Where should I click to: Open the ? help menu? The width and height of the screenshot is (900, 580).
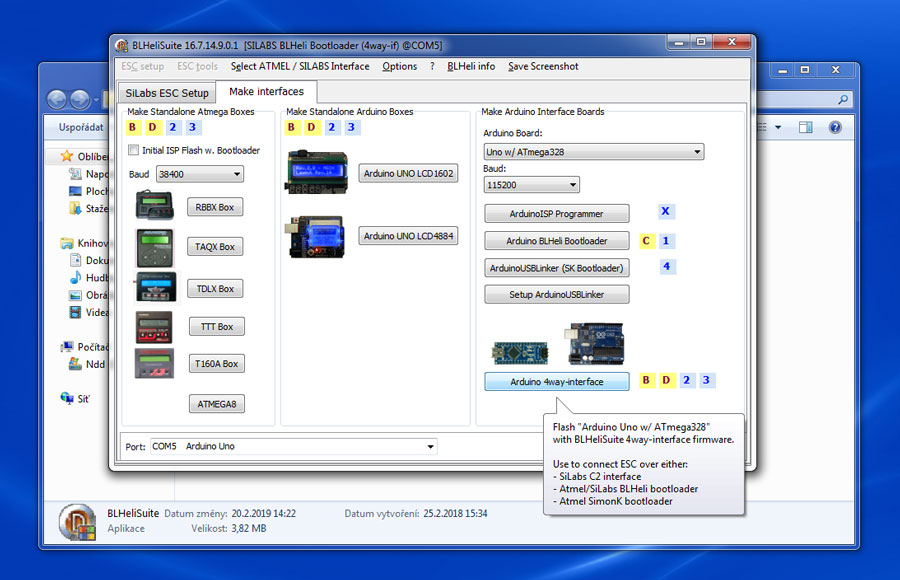coord(432,67)
